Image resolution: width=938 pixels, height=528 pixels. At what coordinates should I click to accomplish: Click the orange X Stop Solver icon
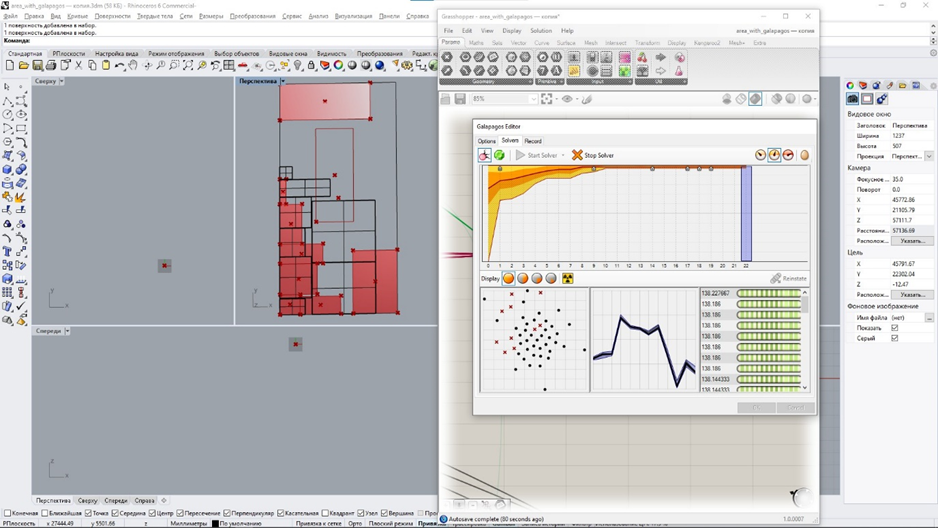tap(577, 155)
